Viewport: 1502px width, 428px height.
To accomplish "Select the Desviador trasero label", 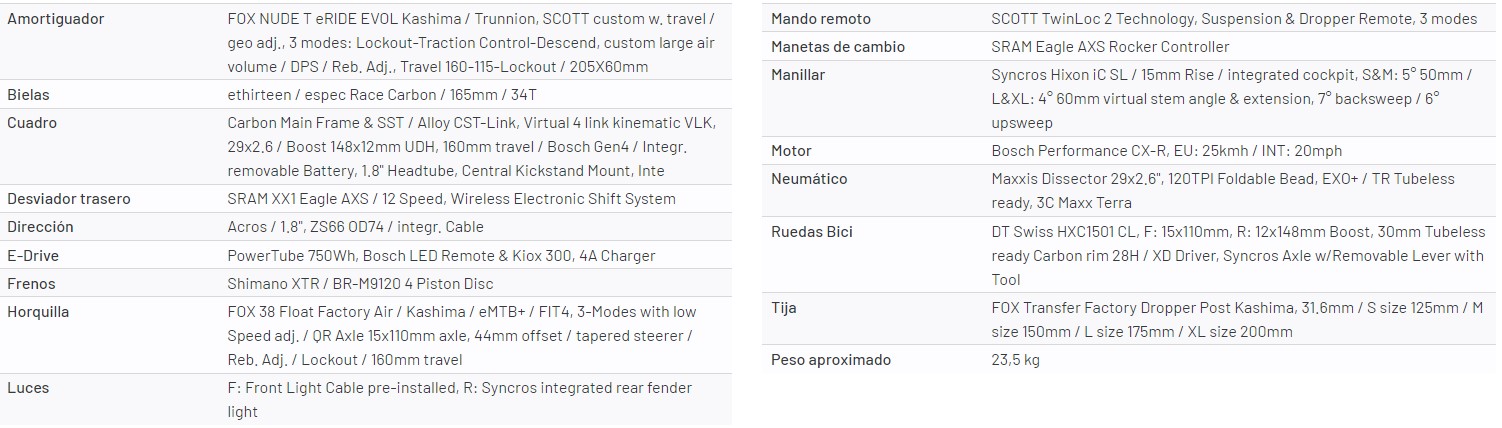I will [x=69, y=199].
